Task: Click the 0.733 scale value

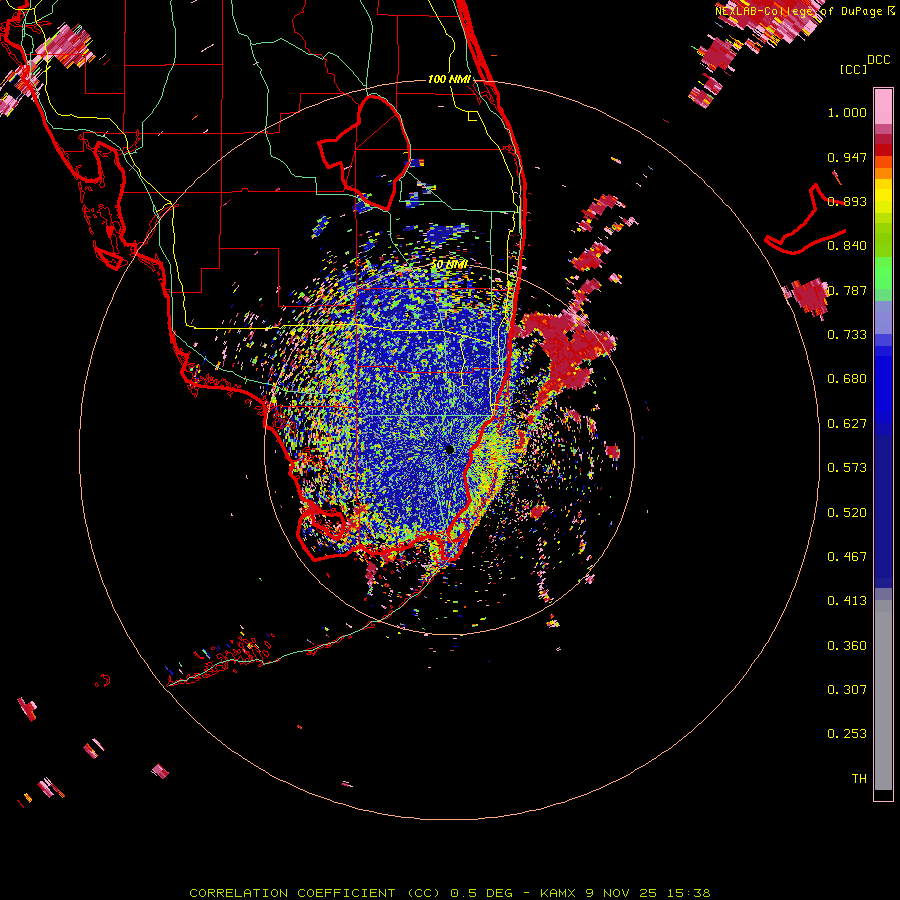Action: coord(847,335)
